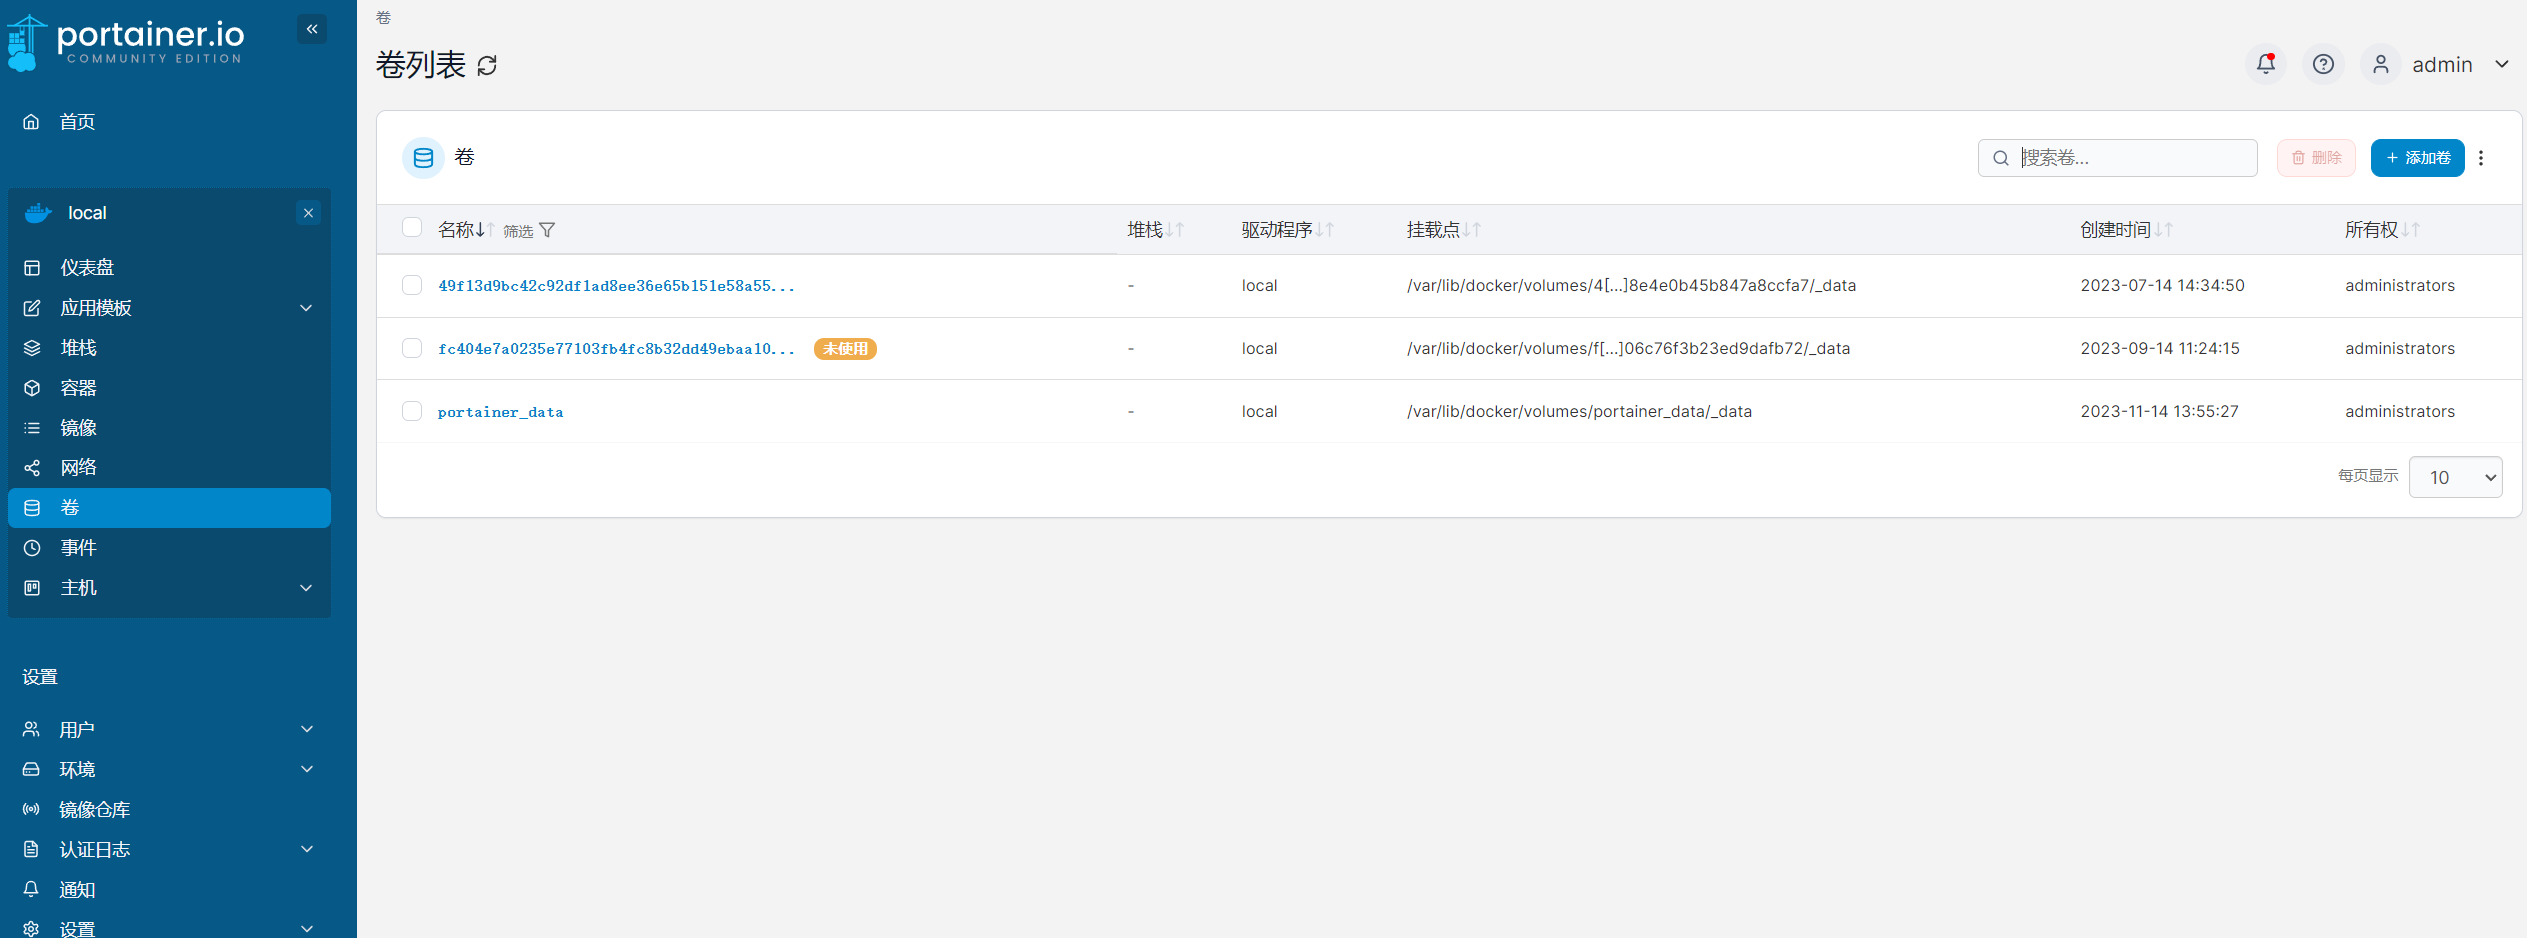
Task: Expand the 认证日志 submenu
Action: tap(307, 850)
